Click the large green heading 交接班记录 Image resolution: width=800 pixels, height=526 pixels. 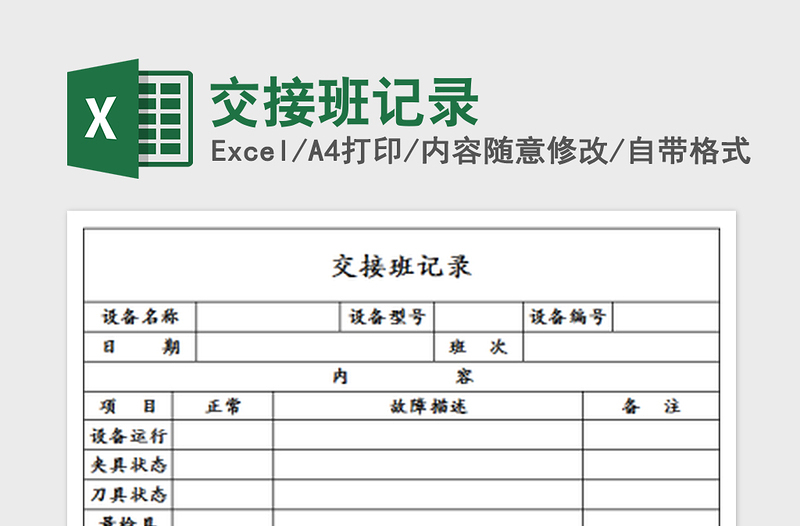coord(344,102)
